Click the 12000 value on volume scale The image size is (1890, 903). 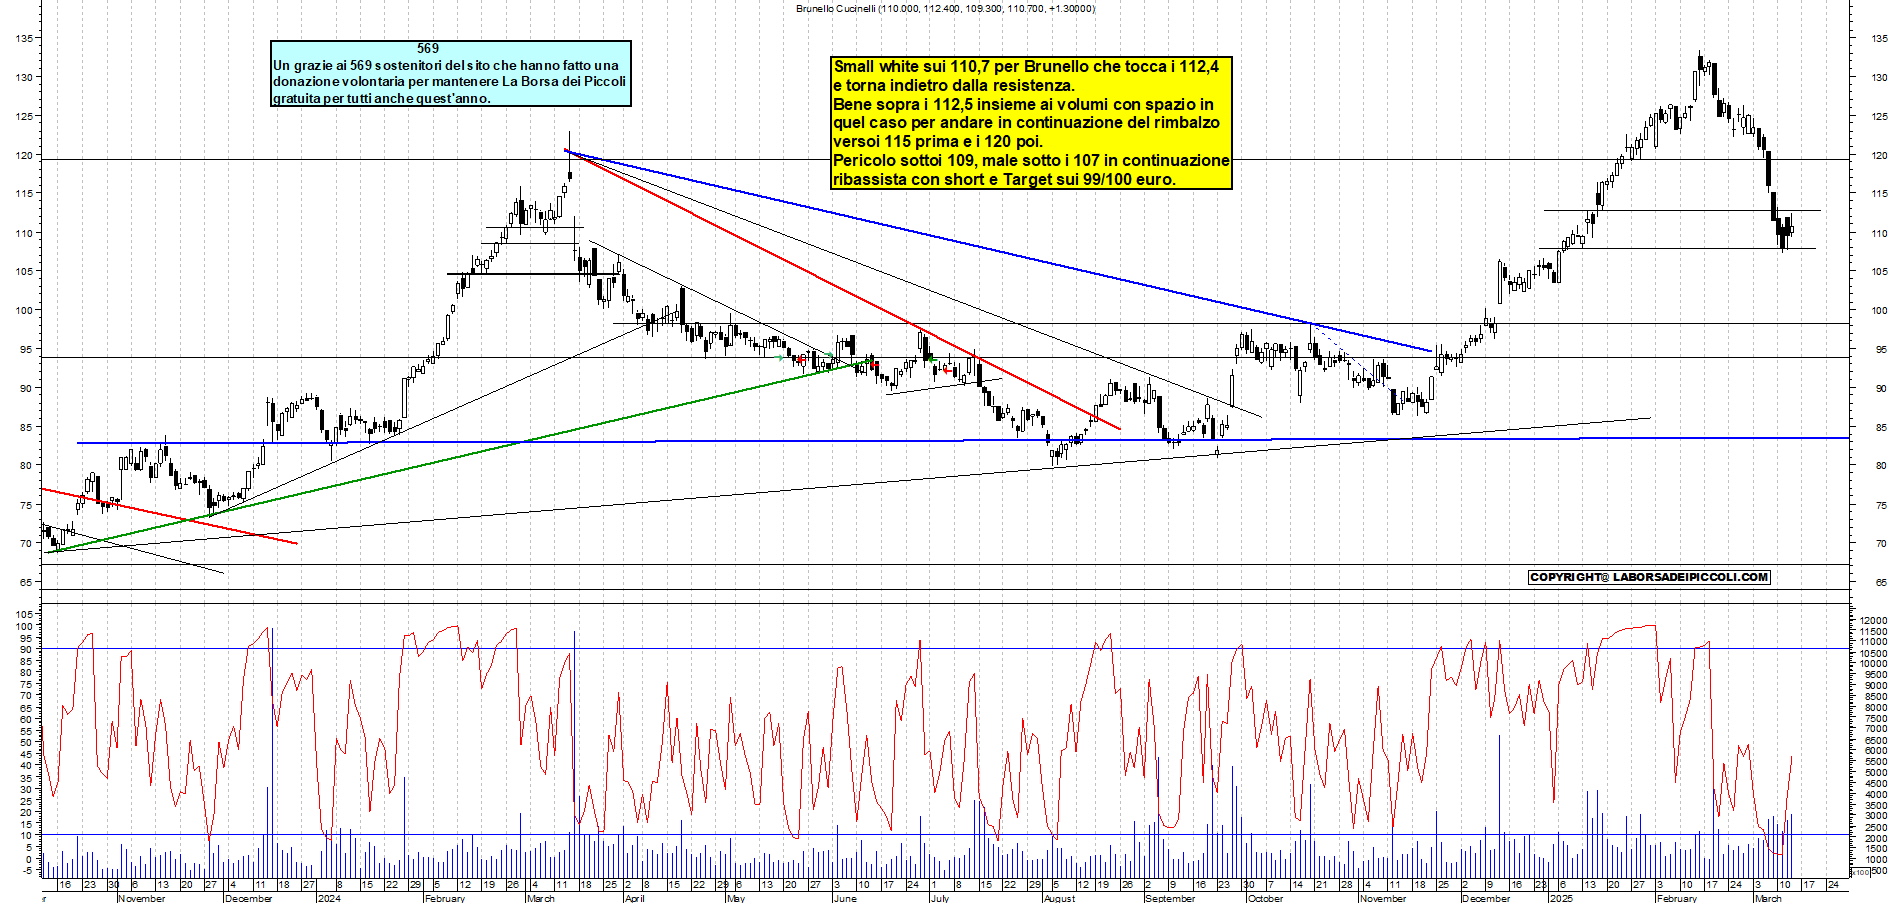[1873, 621]
